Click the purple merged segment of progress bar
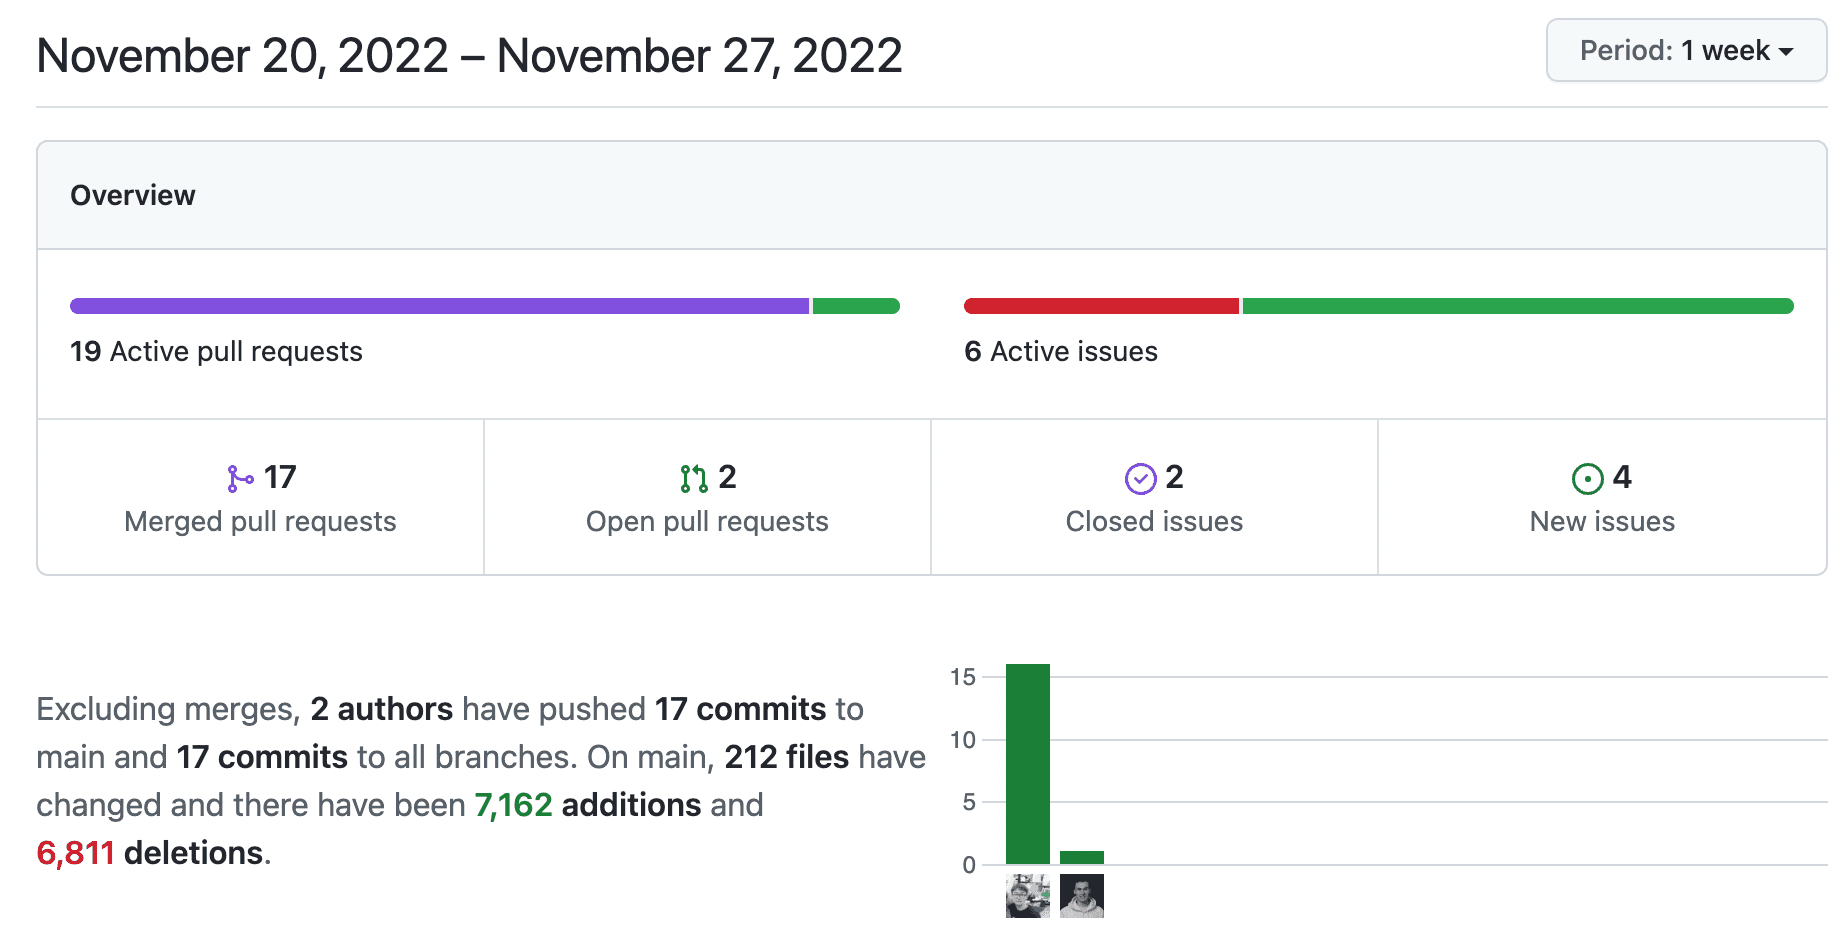This screenshot has width=1844, height=942. [439, 306]
